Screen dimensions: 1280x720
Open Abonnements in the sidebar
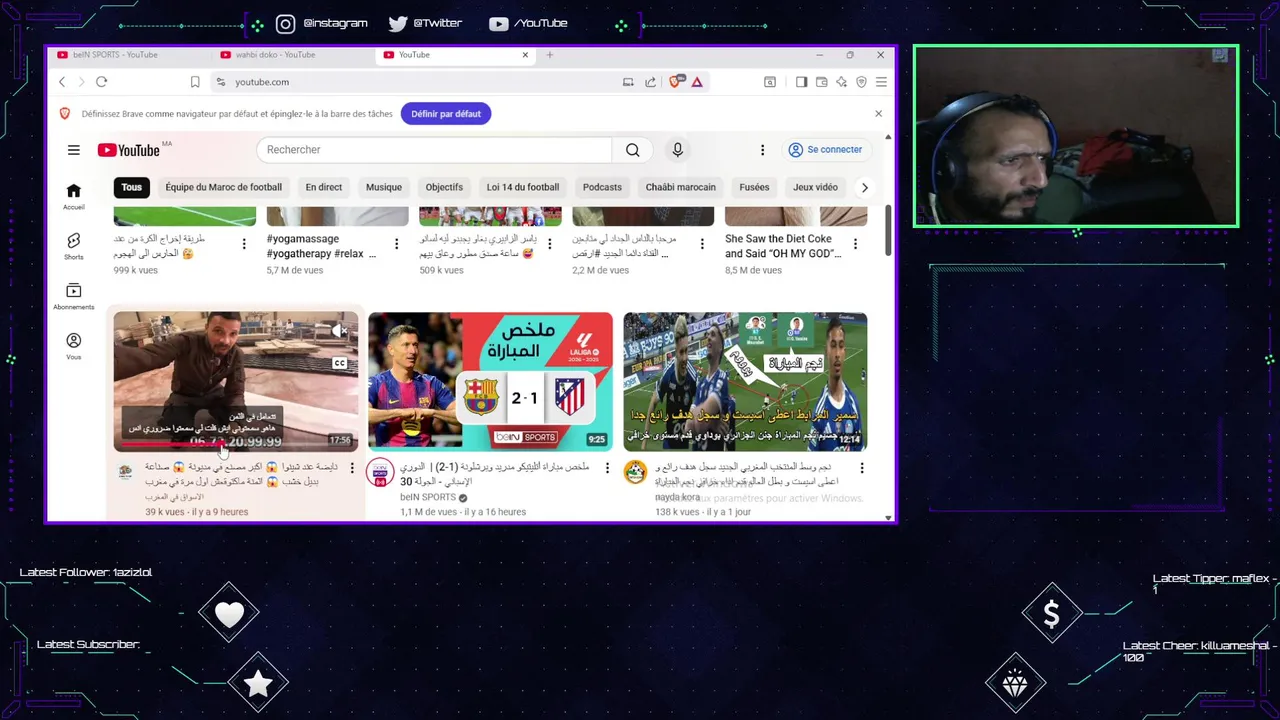point(74,296)
